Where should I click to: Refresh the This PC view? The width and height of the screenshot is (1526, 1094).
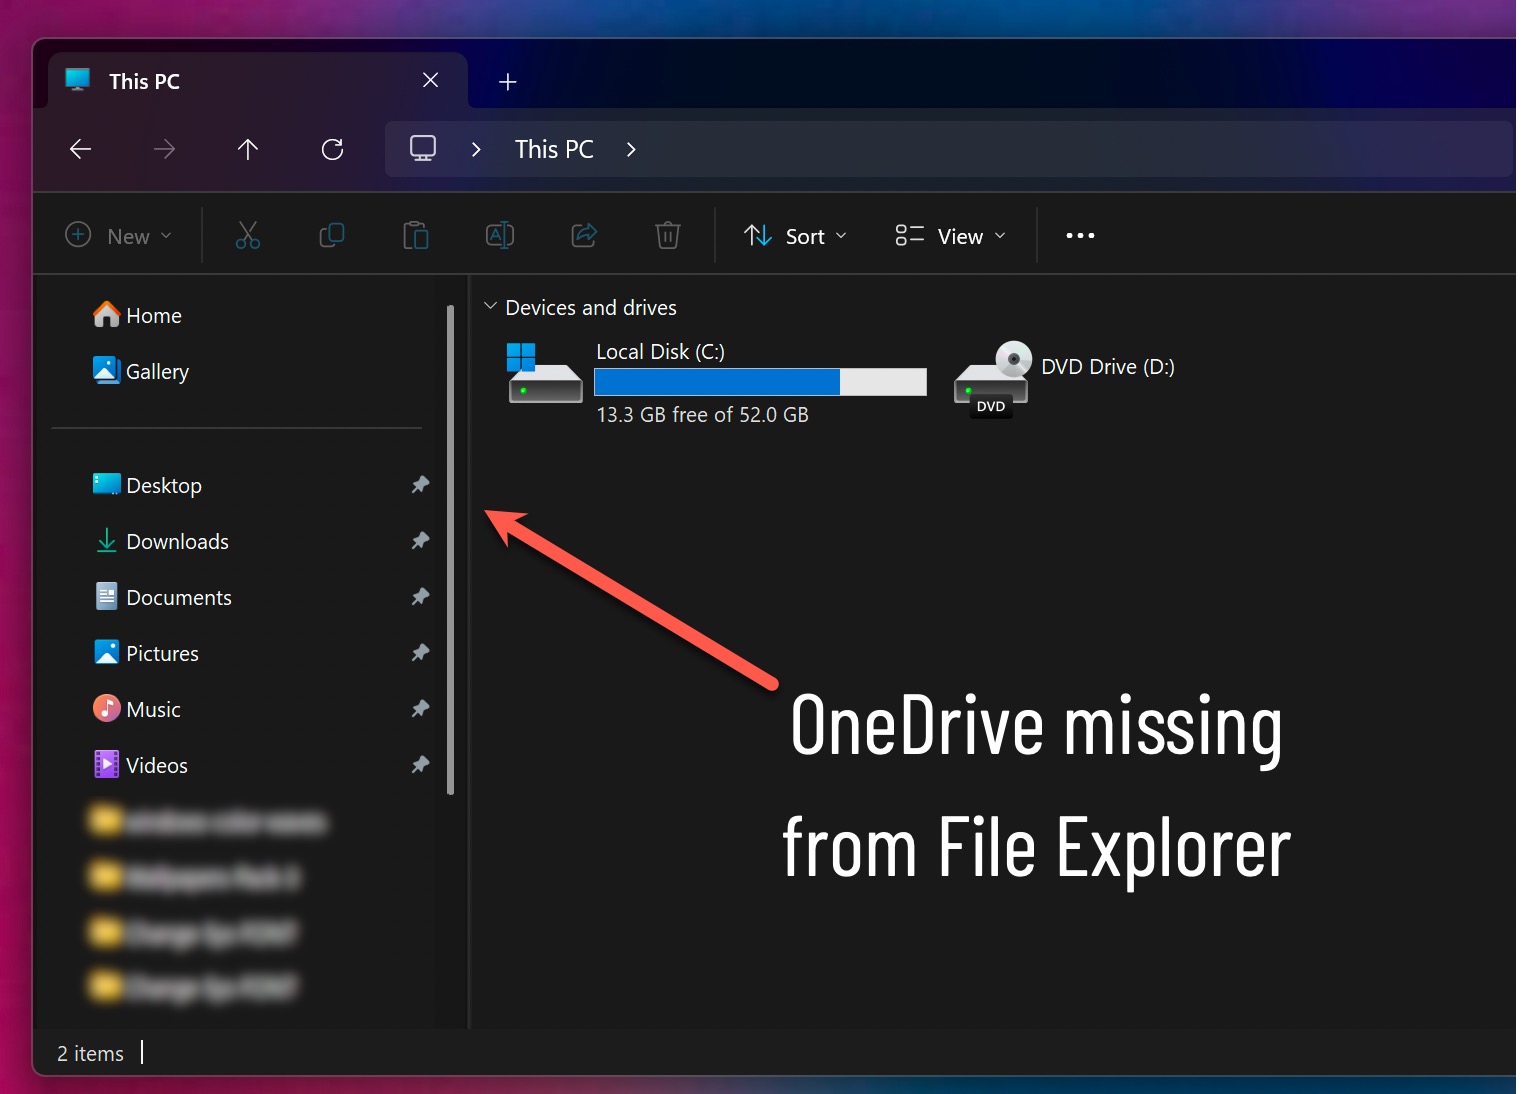point(333,150)
